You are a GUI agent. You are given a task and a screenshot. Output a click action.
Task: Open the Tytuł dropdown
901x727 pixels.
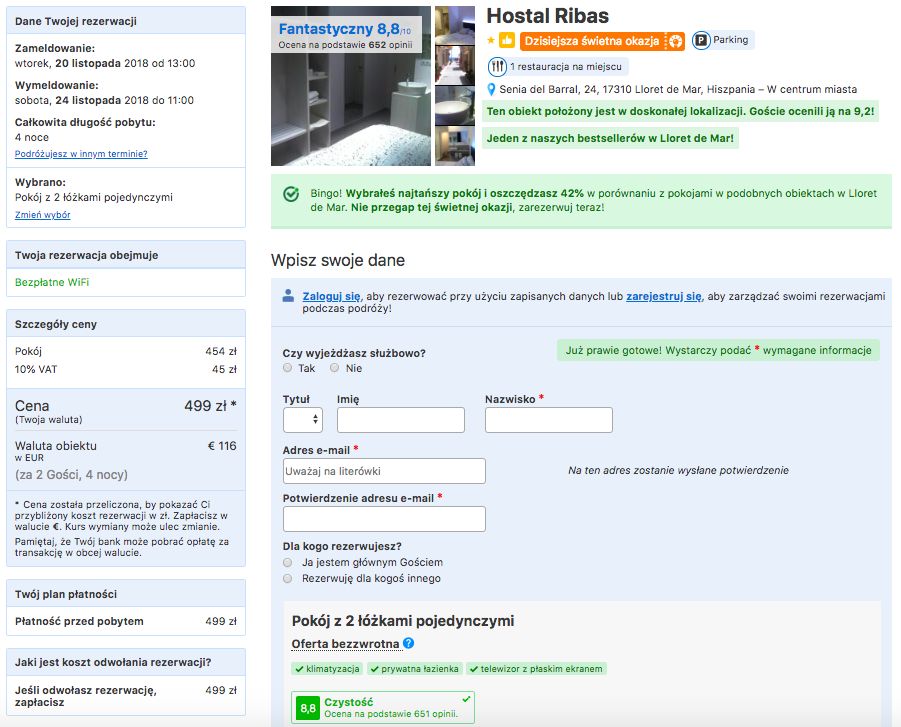point(302,420)
